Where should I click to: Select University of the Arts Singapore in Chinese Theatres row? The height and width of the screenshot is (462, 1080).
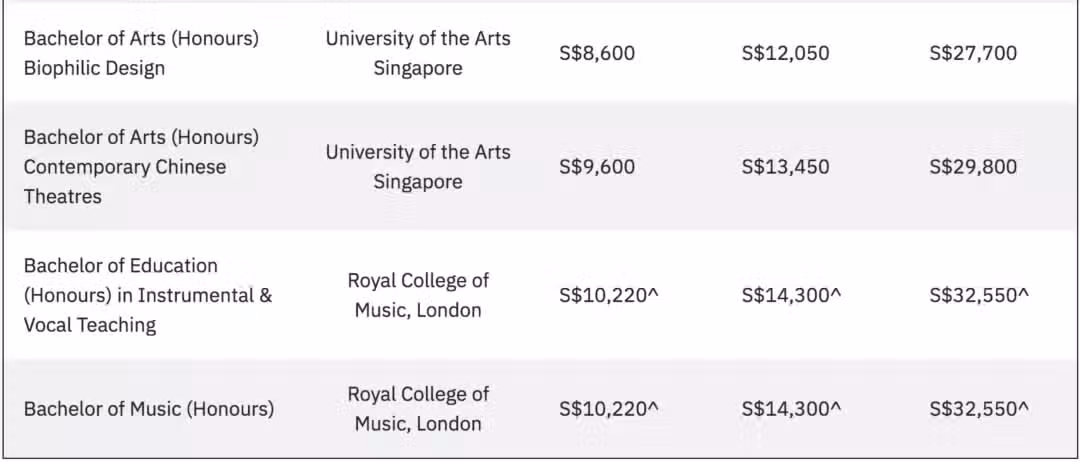(x=418, y=167)
